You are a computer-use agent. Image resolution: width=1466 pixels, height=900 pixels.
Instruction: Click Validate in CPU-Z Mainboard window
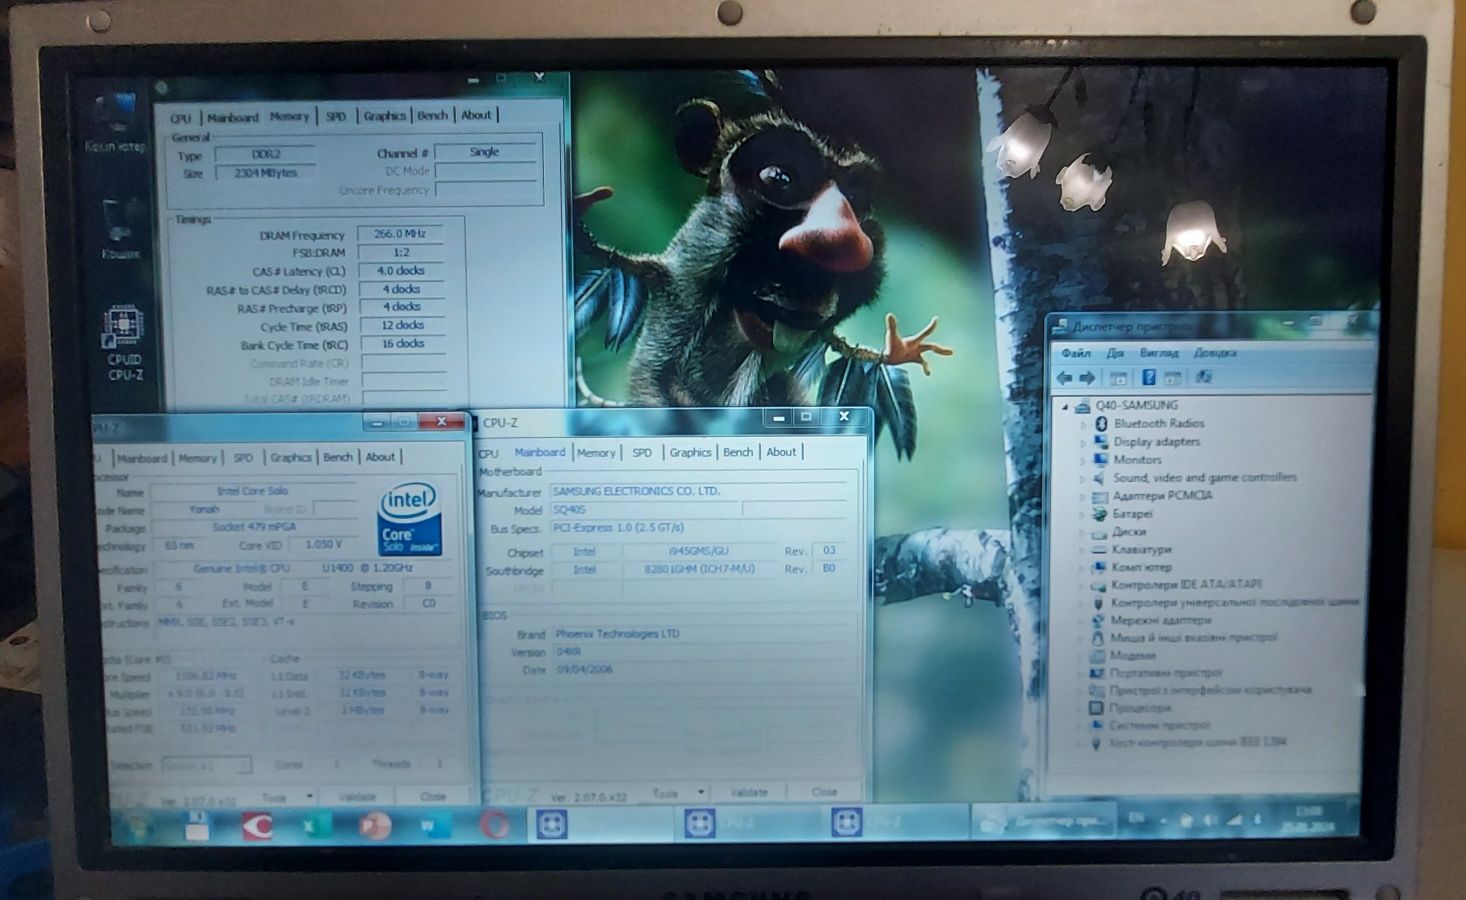[748, 792]
